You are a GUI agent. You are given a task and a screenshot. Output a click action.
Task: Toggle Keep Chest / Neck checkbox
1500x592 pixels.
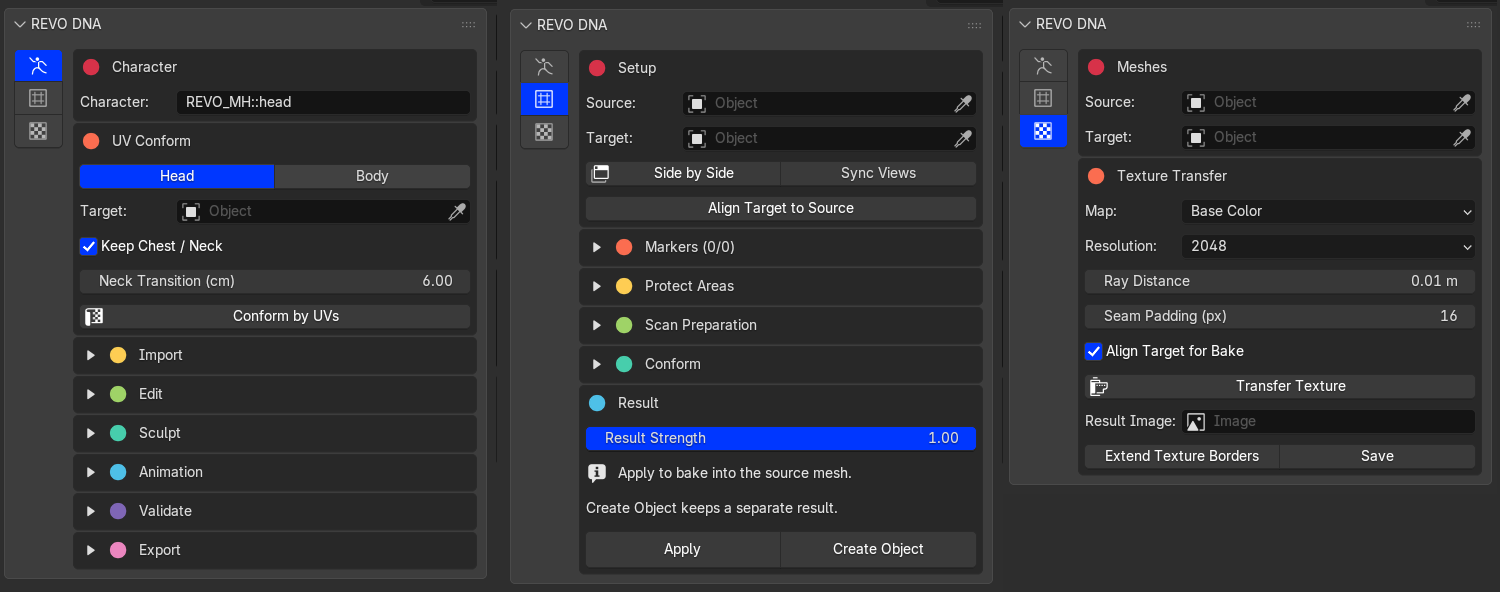coord(89,246)
